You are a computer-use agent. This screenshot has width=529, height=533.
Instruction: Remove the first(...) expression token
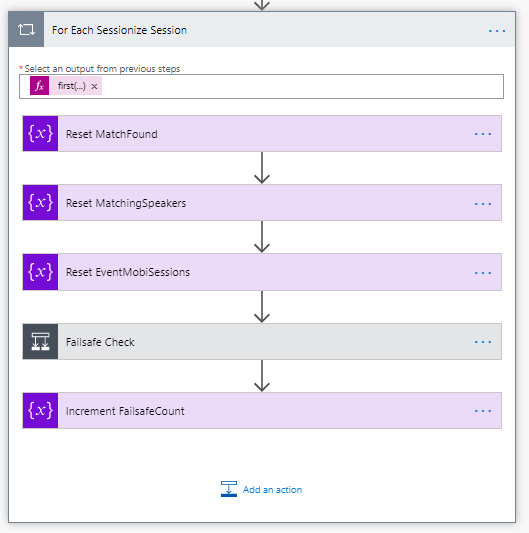(x=94, y=86)
